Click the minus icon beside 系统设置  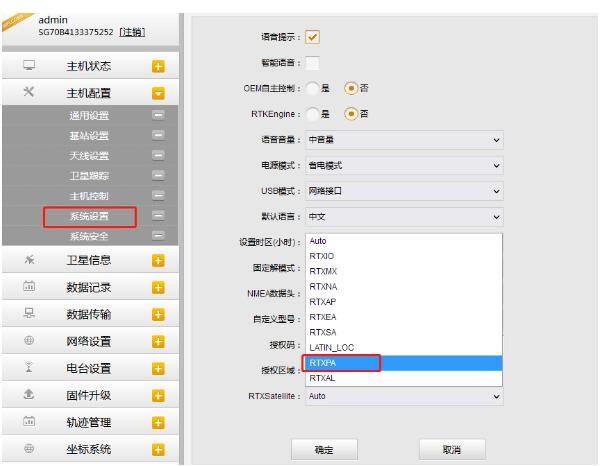pyautogui.click(x=158, y=216)
